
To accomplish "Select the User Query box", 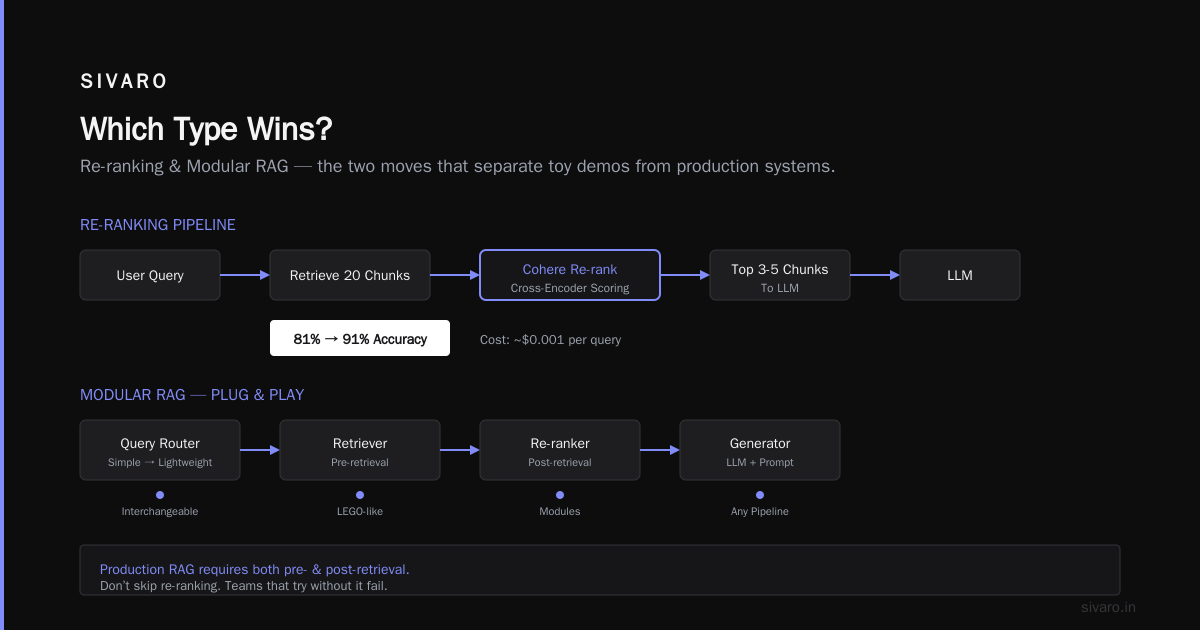I will [x=150, y=275].
